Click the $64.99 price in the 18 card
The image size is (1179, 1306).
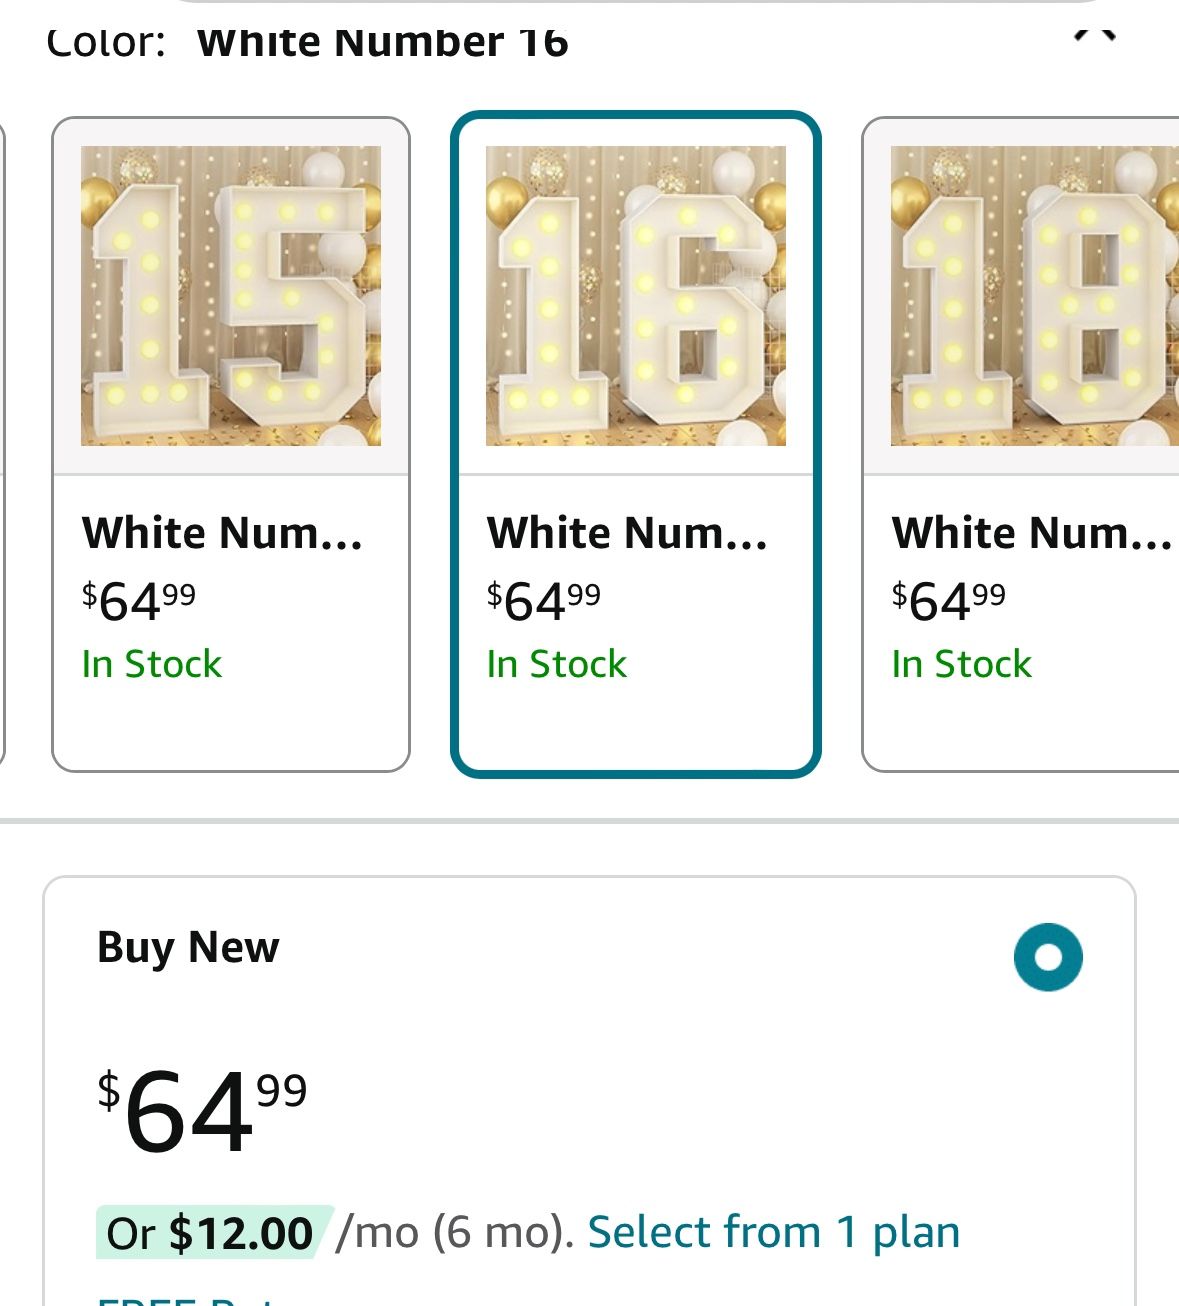(x=949, y=600)
